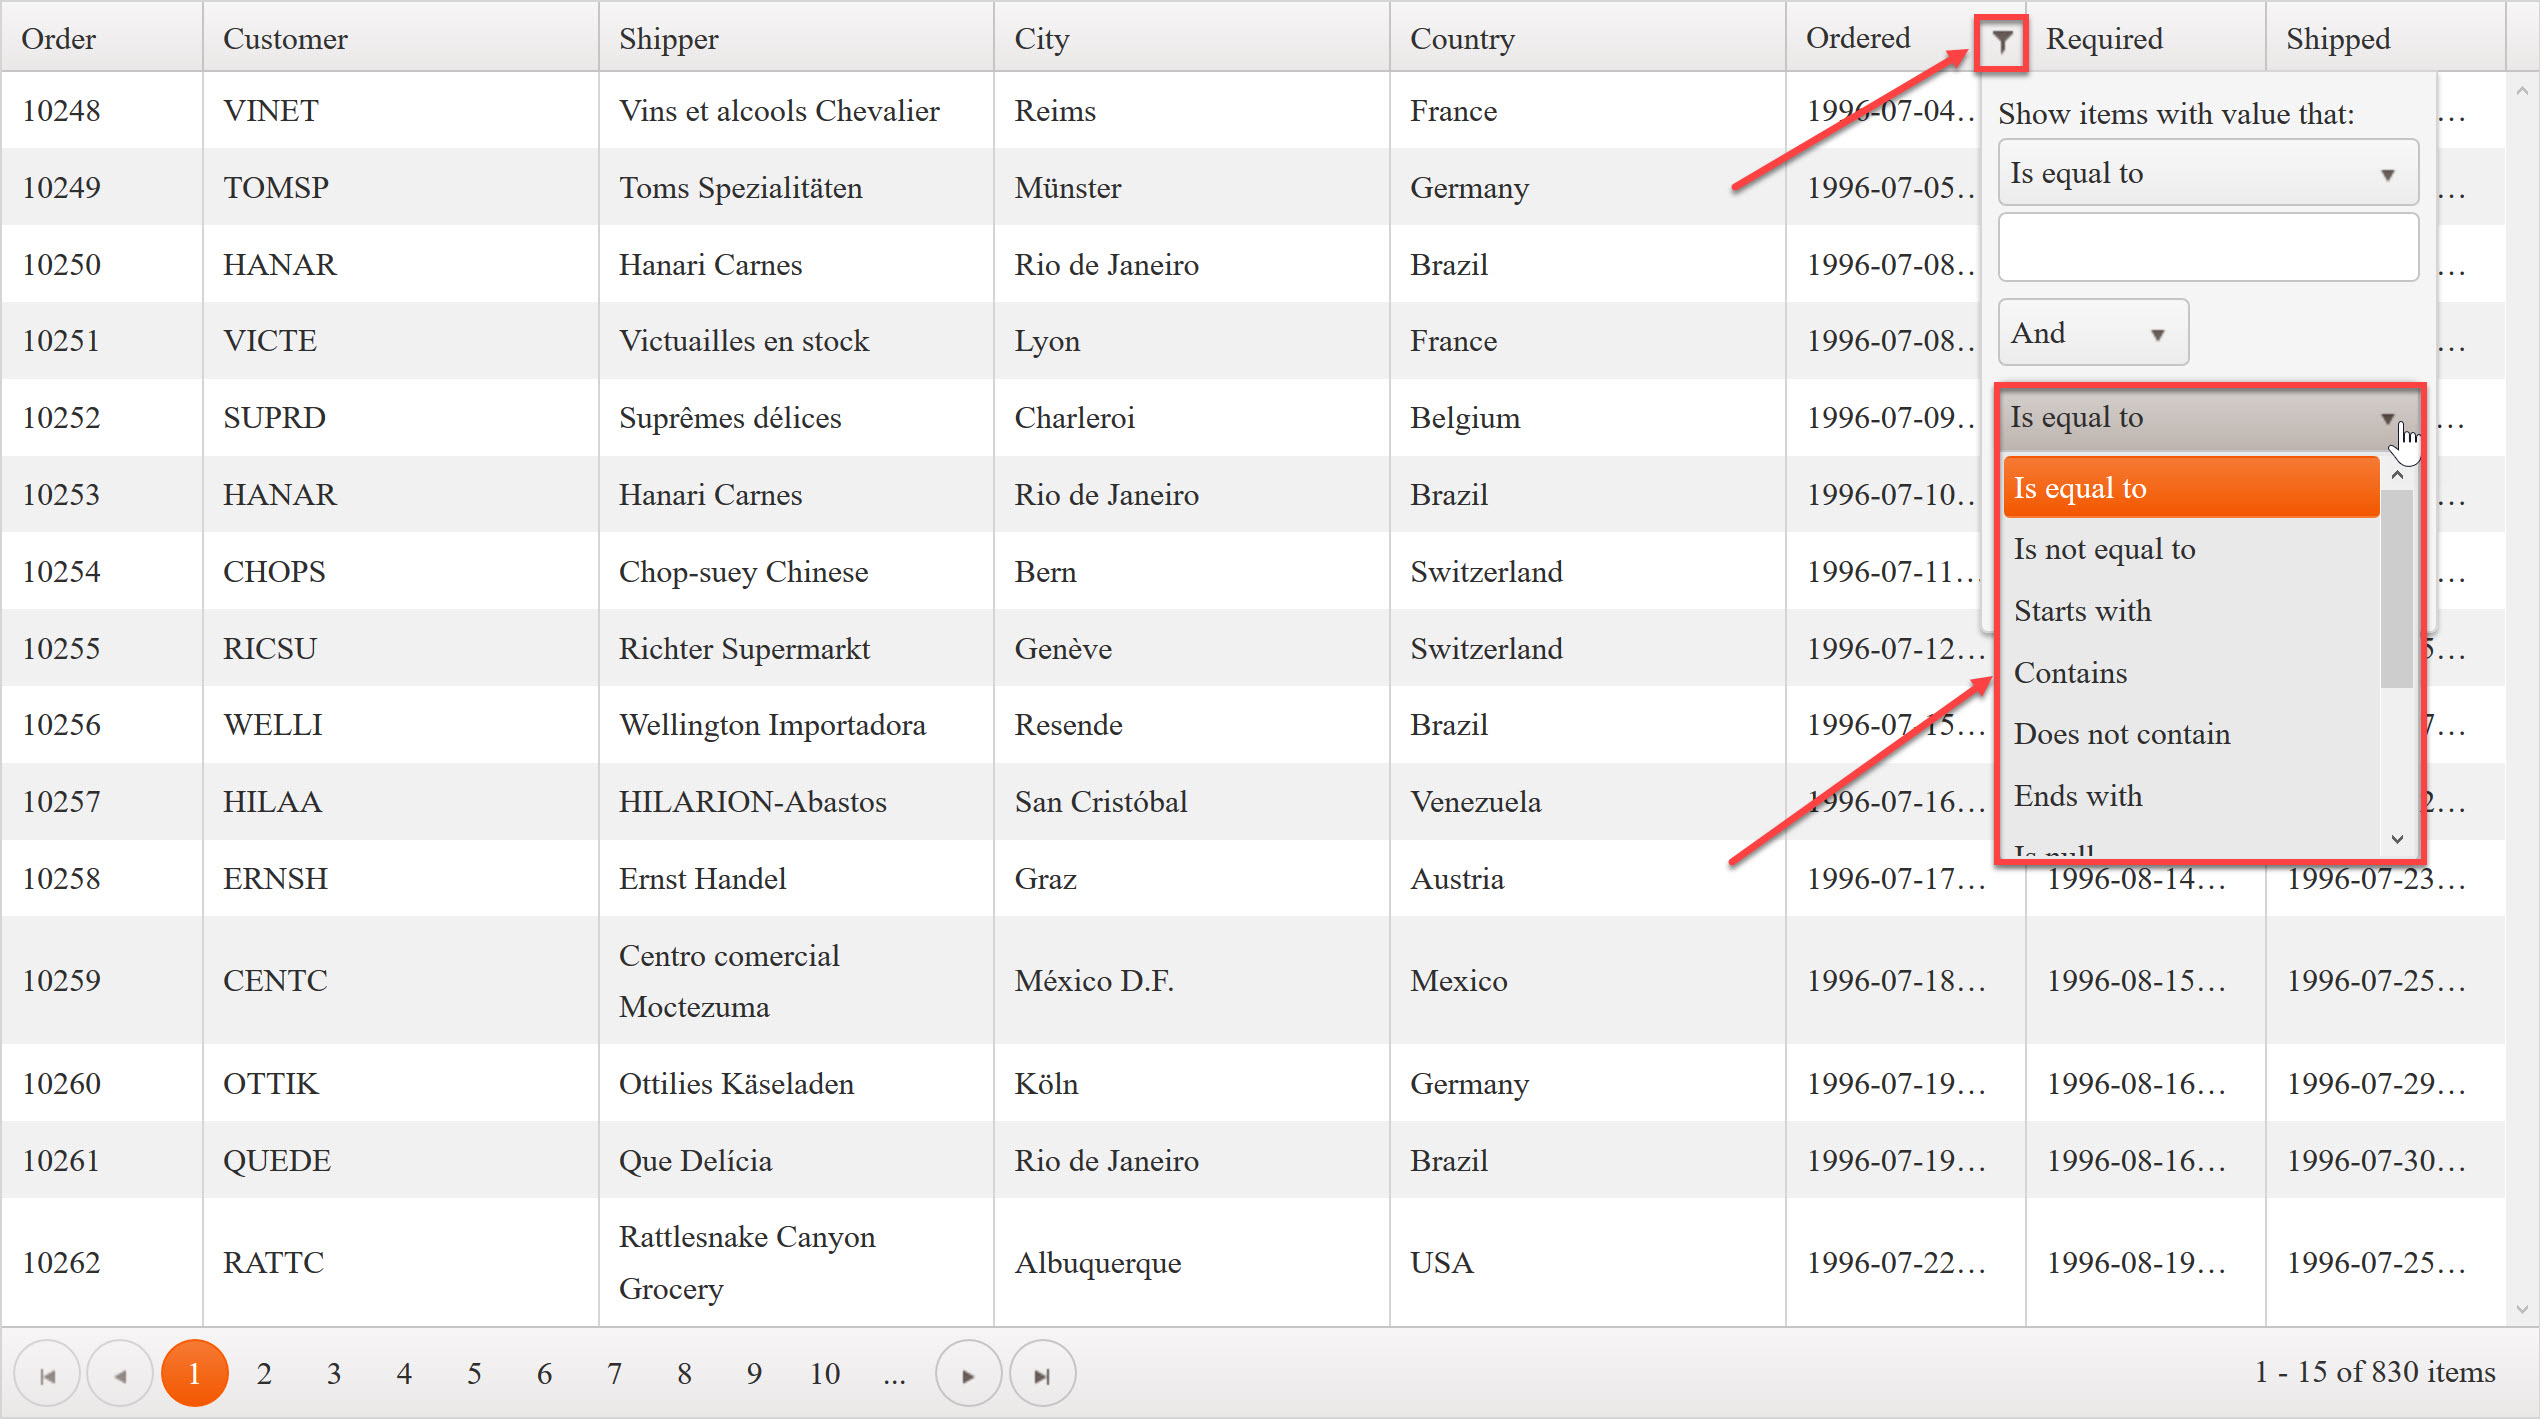Go to previous page with pager arrow icon
Viewport: 2540px width, 1419px height.
point(120,1373)
